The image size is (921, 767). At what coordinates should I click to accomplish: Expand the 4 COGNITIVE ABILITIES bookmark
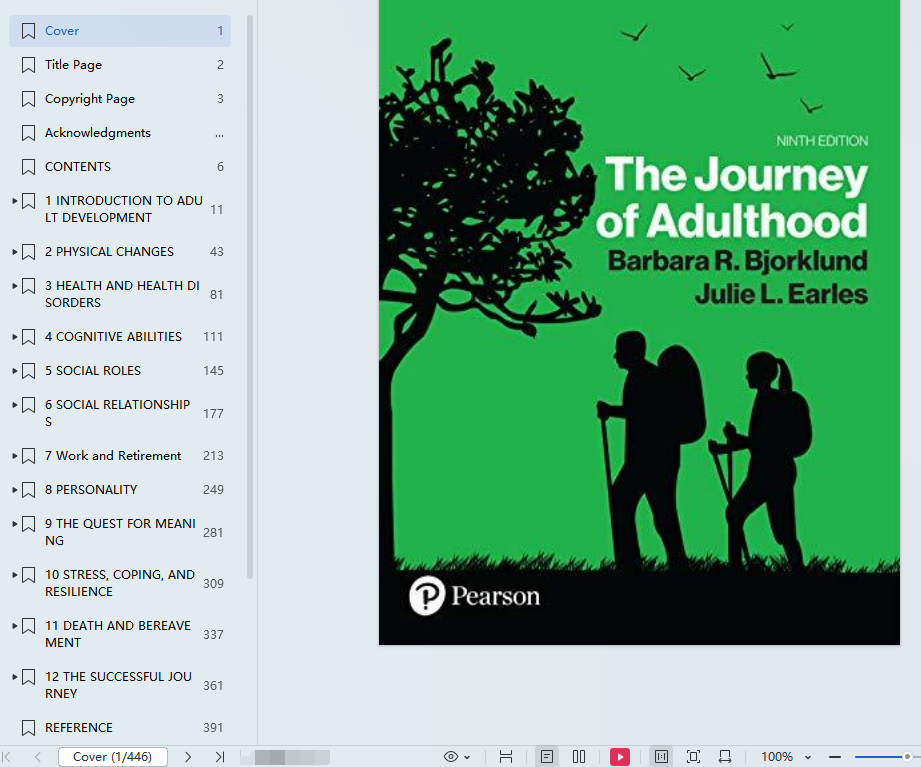[15, 337]
